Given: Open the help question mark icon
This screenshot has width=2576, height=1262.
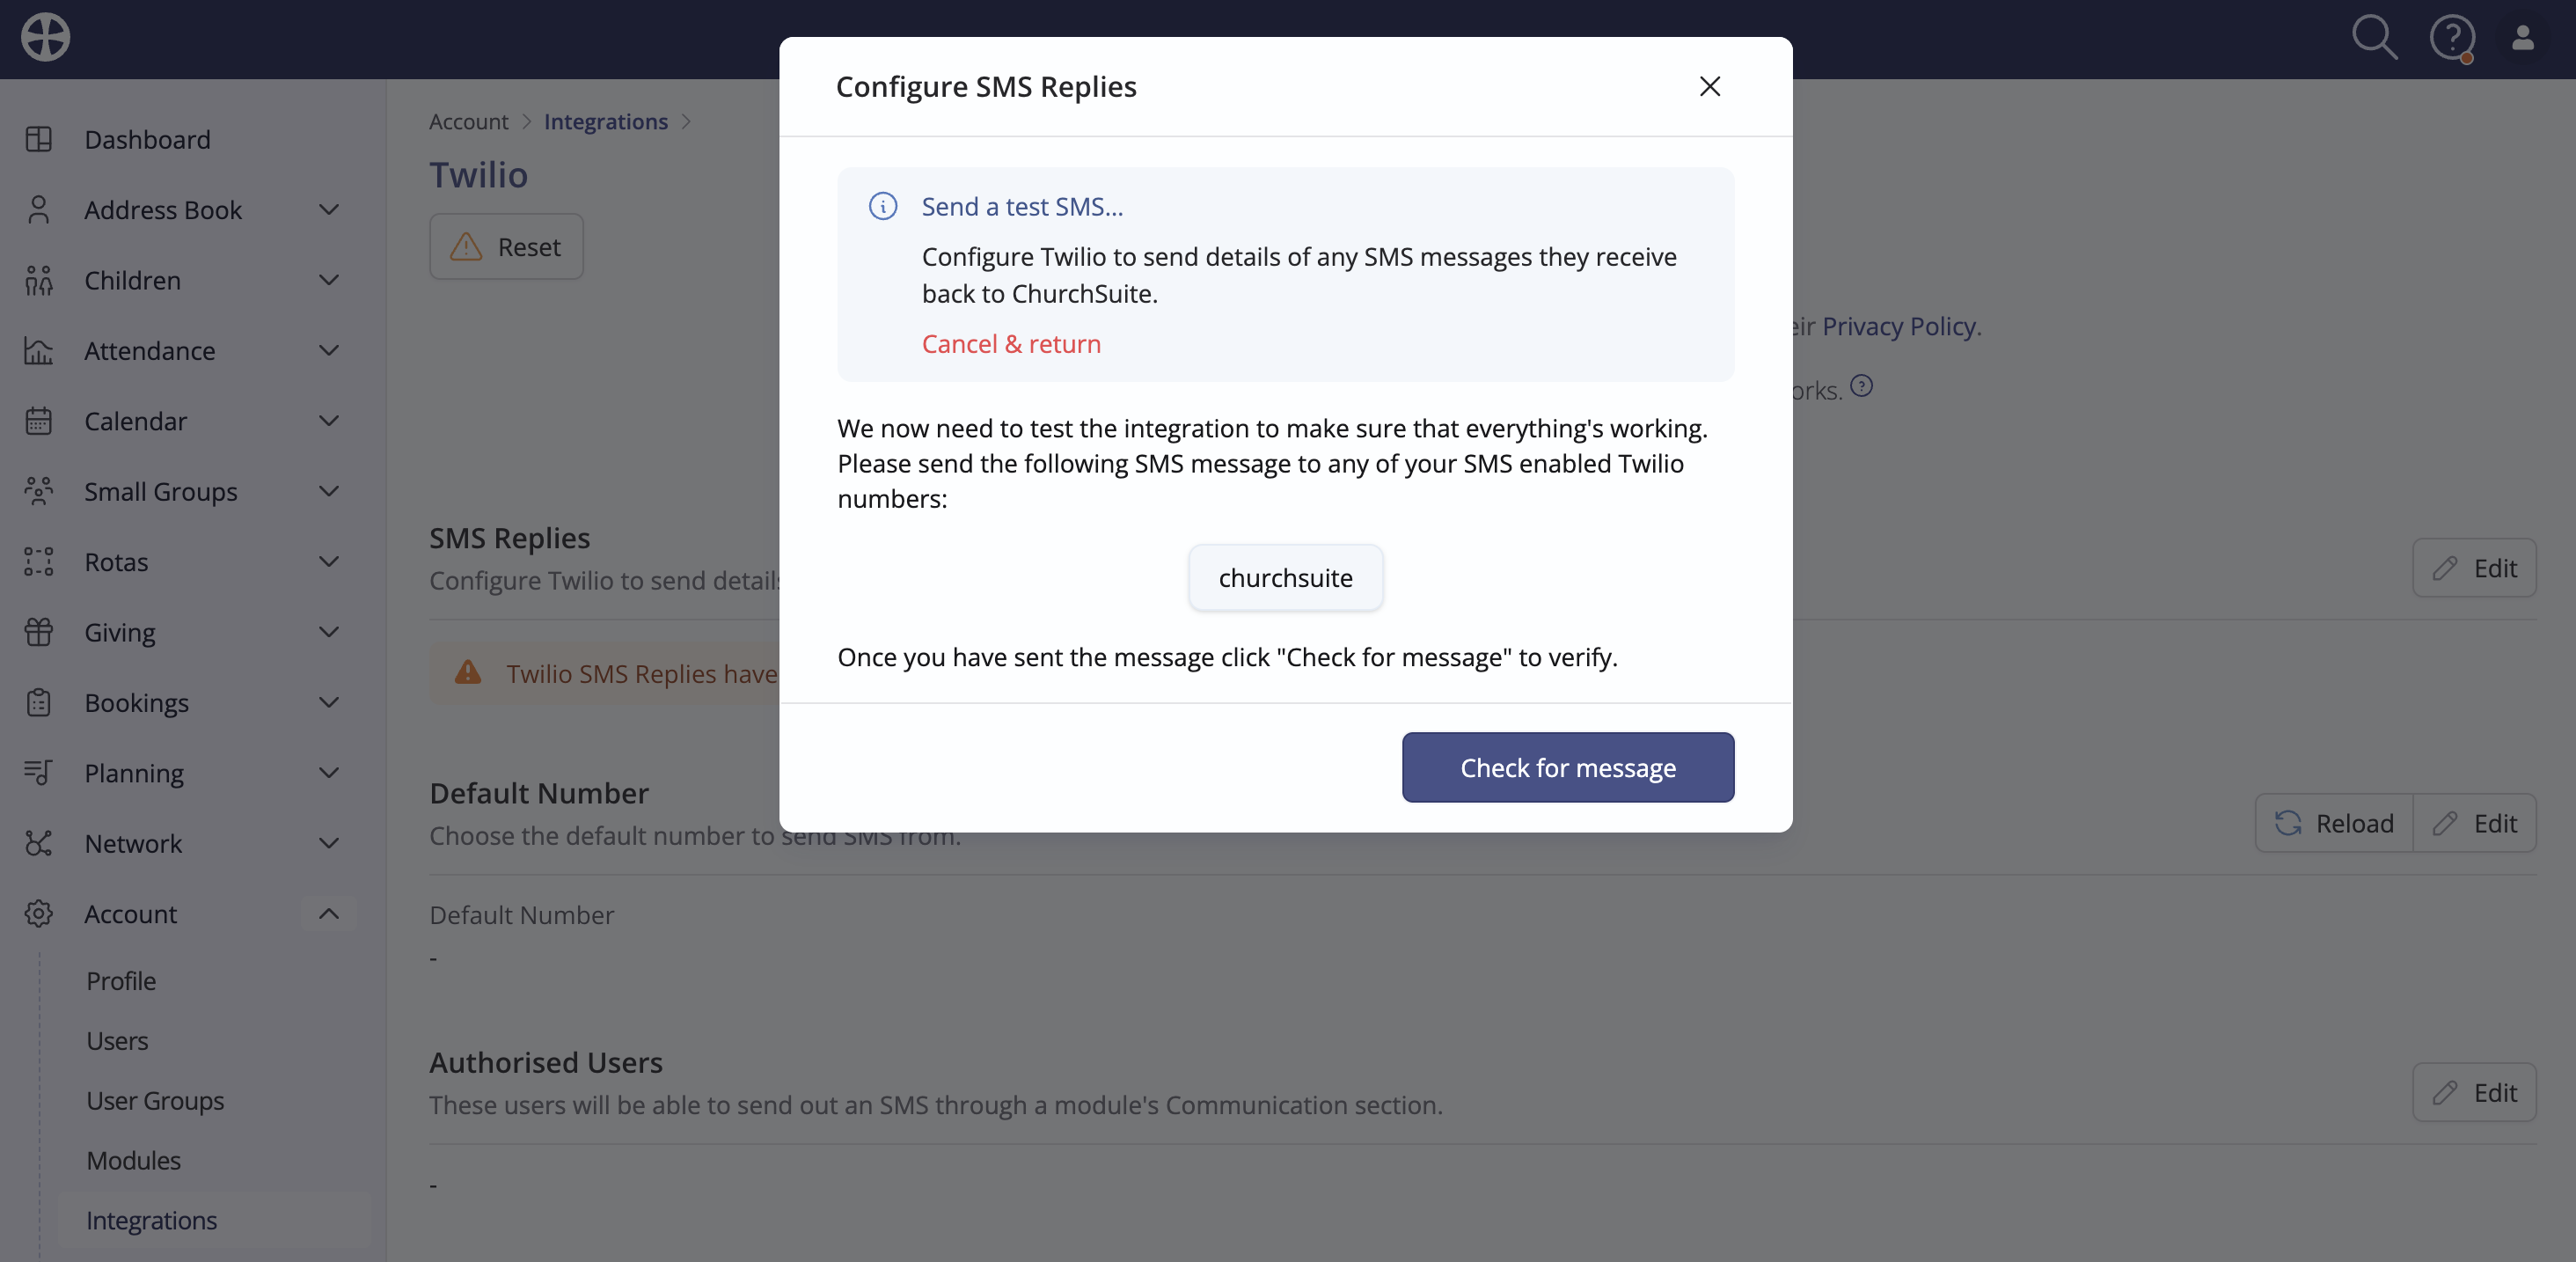Looking at the screenshot, I should click(2452, 38).
